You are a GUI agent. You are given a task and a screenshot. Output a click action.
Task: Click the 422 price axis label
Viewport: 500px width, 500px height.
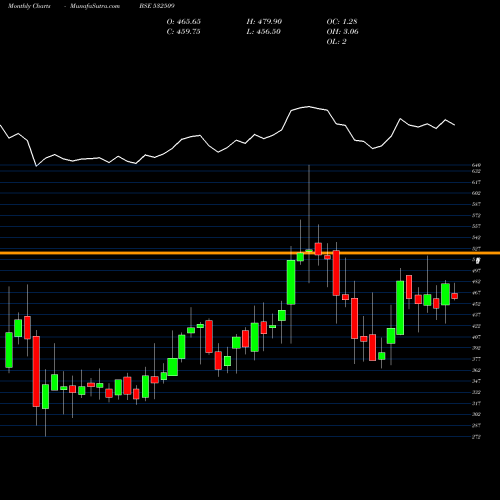476,326
